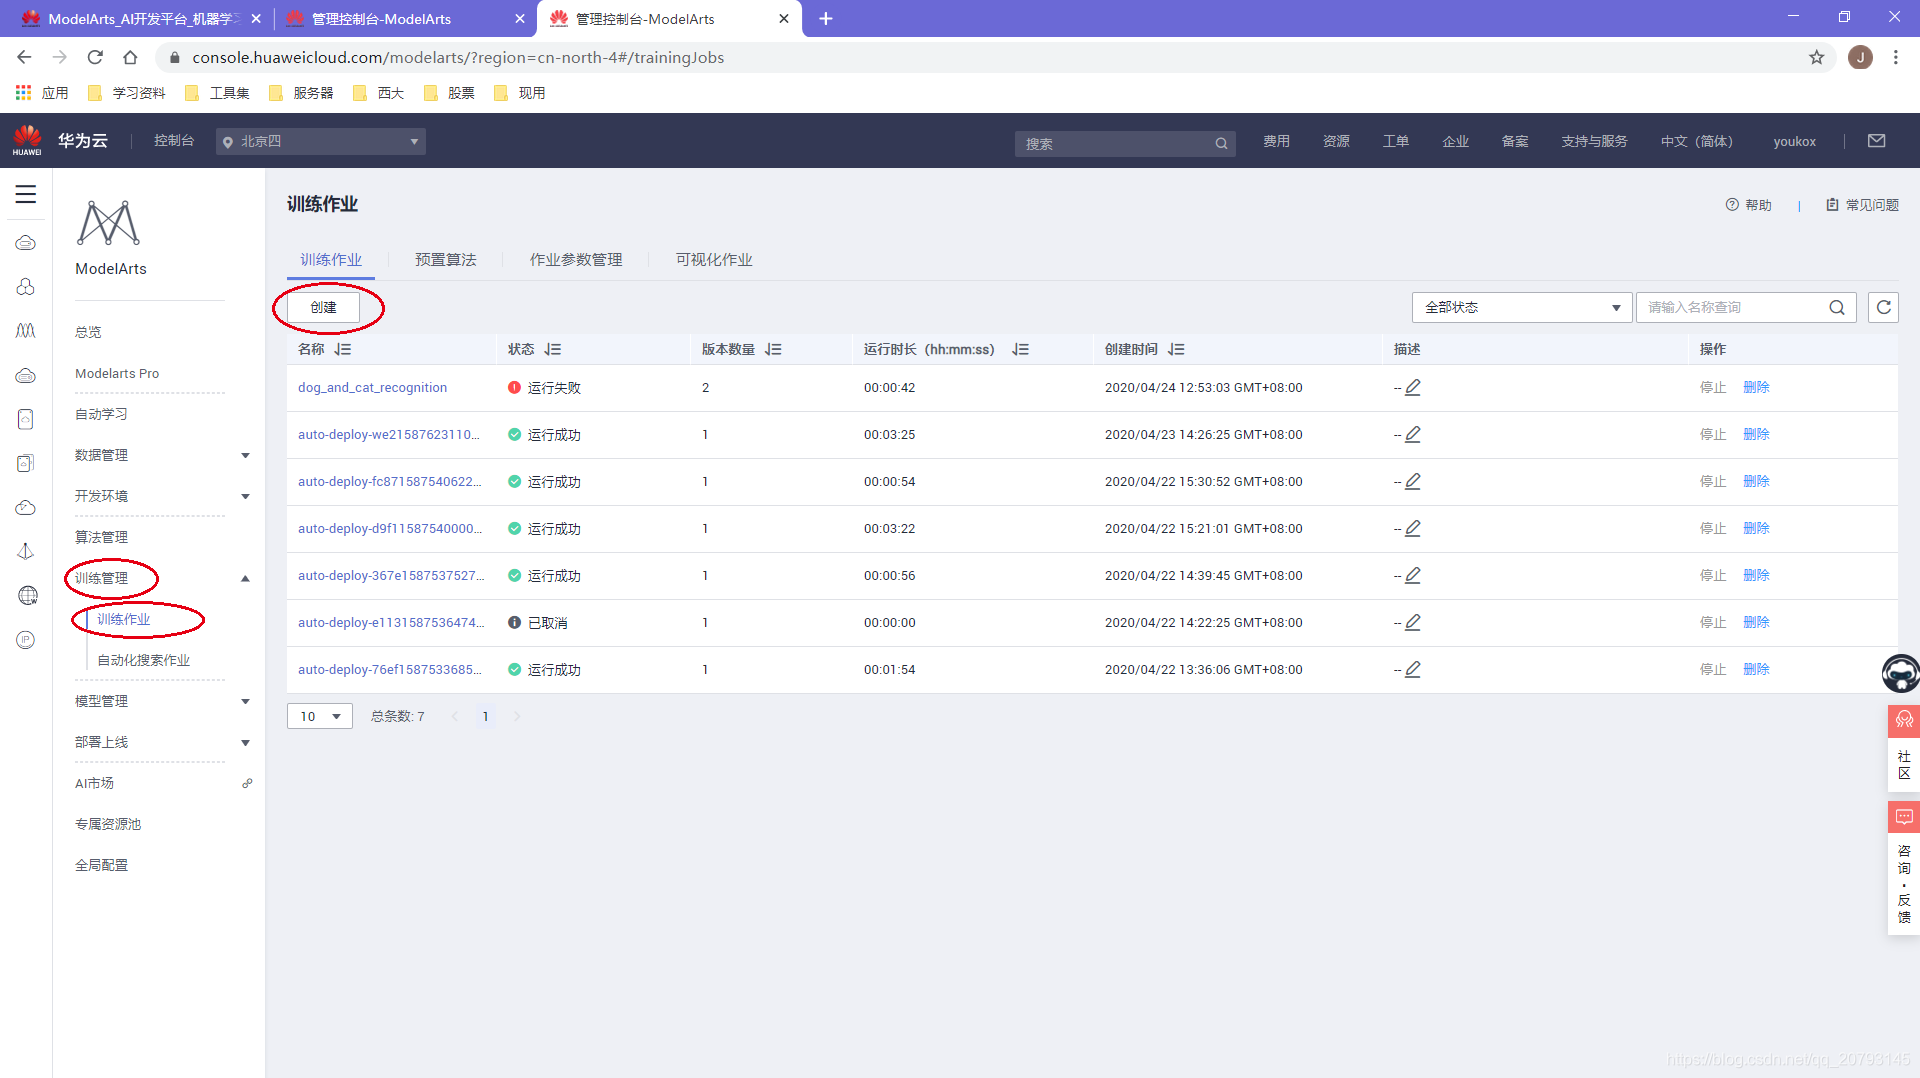The height and width of the screenshot is (1078, 1920).
Task: Open 自动学习 in the sidebar
Action: click(101, 414)
